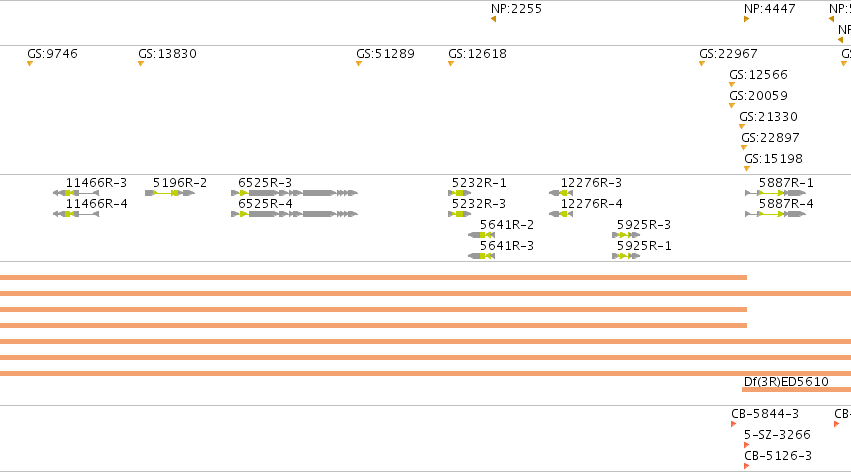Image resolution: width=851 pixels, height=472 pixels.
Task: Click the GS:12618 label
Action: tap(477, 54)
